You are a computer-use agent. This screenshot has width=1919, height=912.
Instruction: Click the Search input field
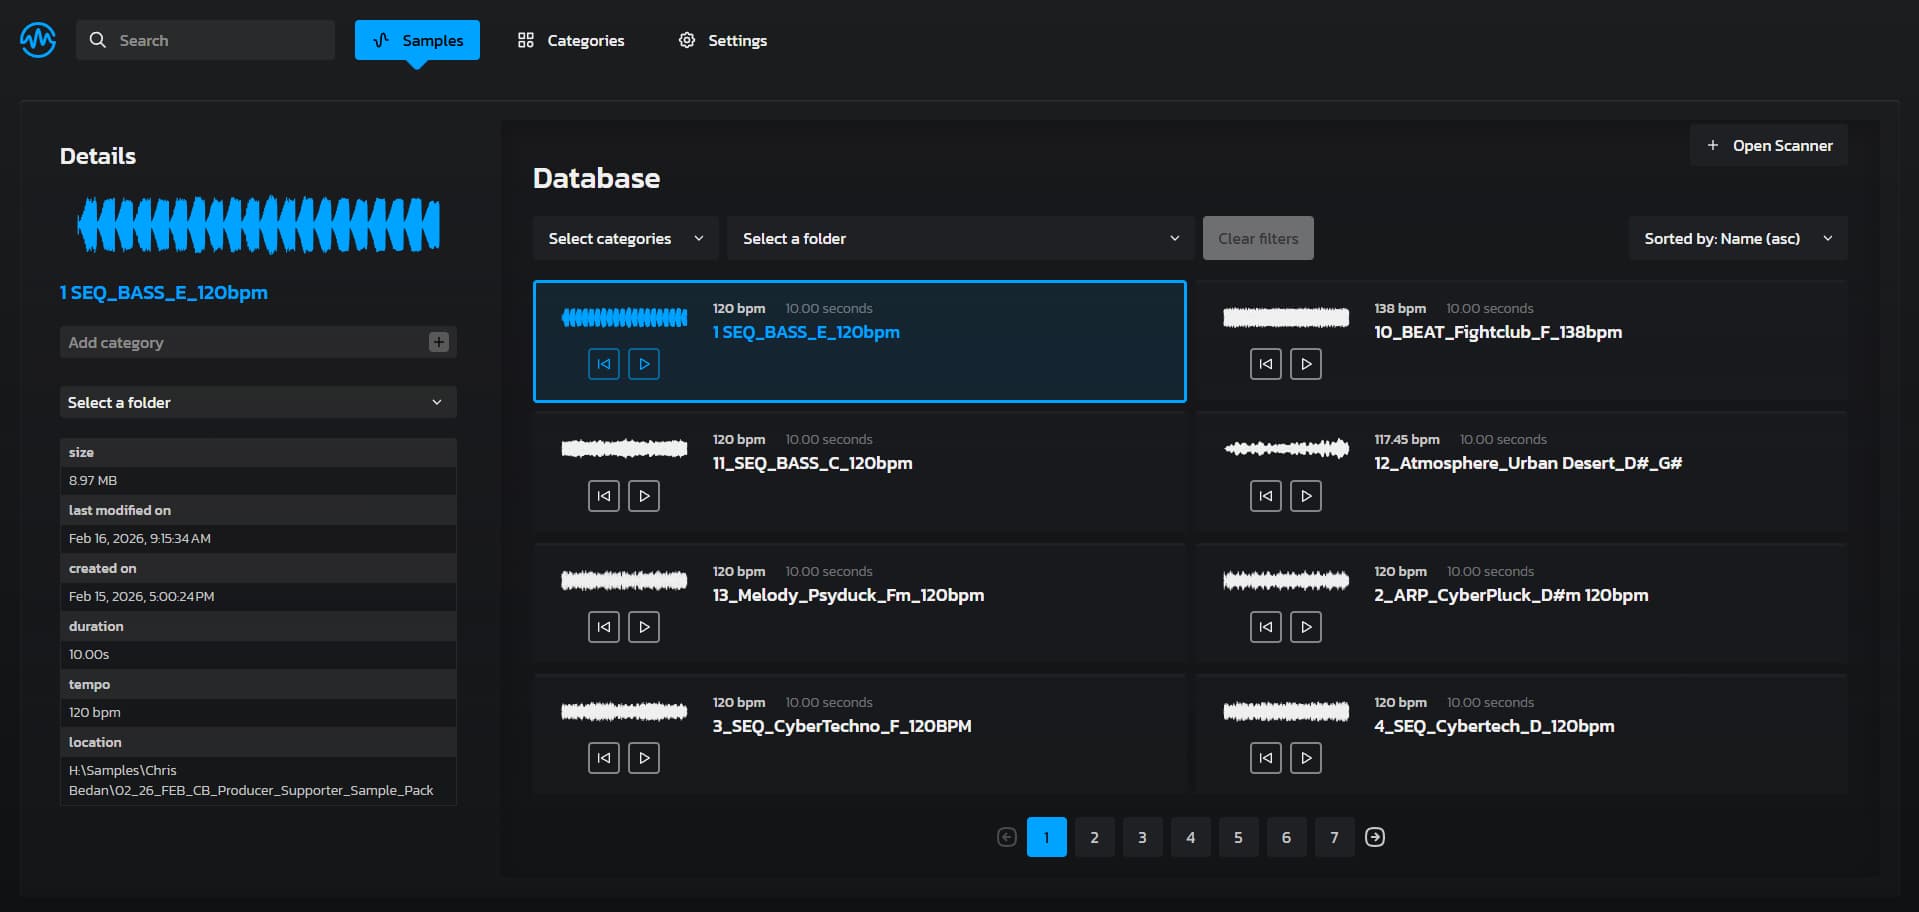[206, 40]
